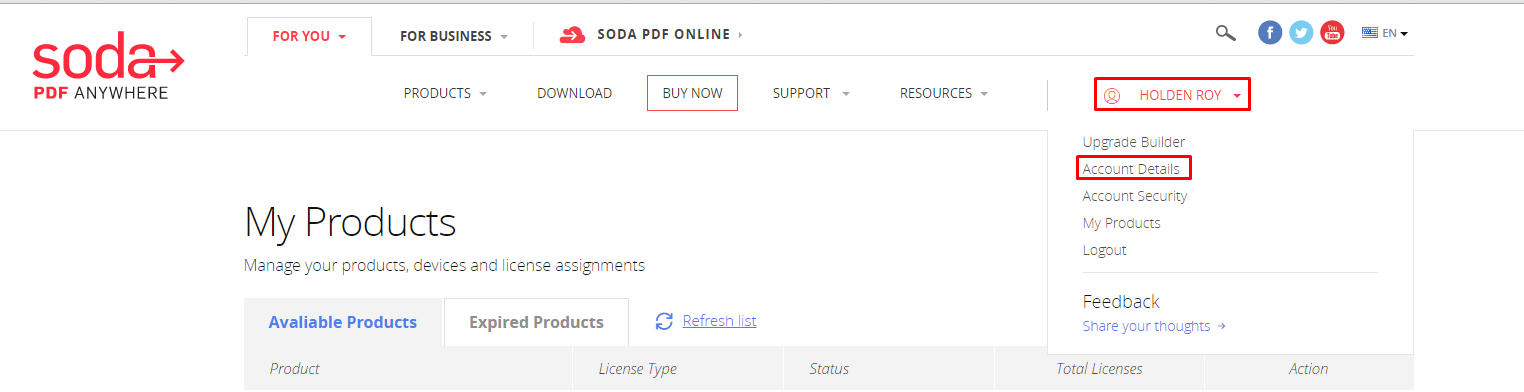Expand the Products dropdown menu
This screenshot has width=1524, height=392.
[445, 93]
